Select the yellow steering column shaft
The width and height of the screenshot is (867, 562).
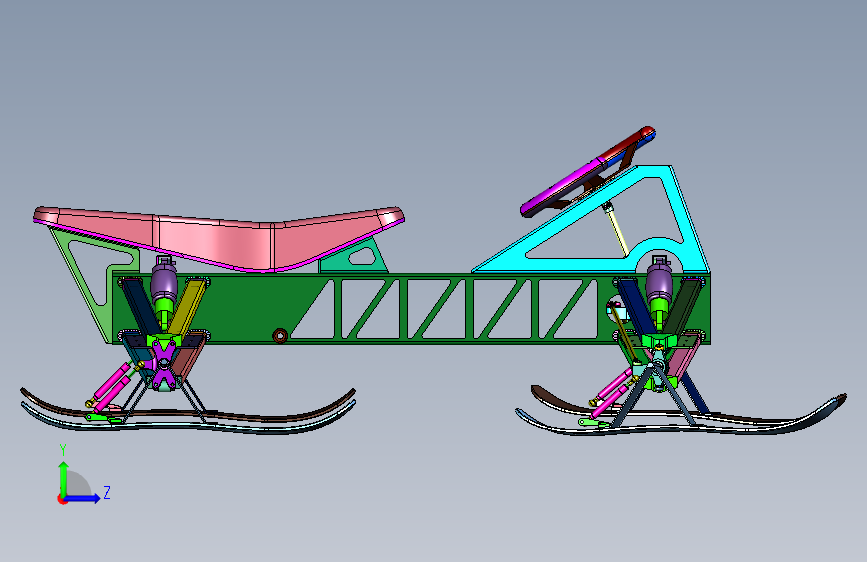(x=616, y=231)
